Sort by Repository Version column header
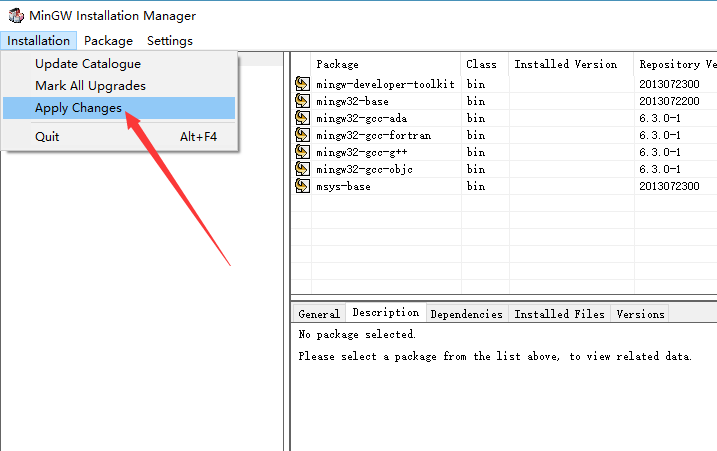The image size is (717, 451). click(x=676, y=64)
